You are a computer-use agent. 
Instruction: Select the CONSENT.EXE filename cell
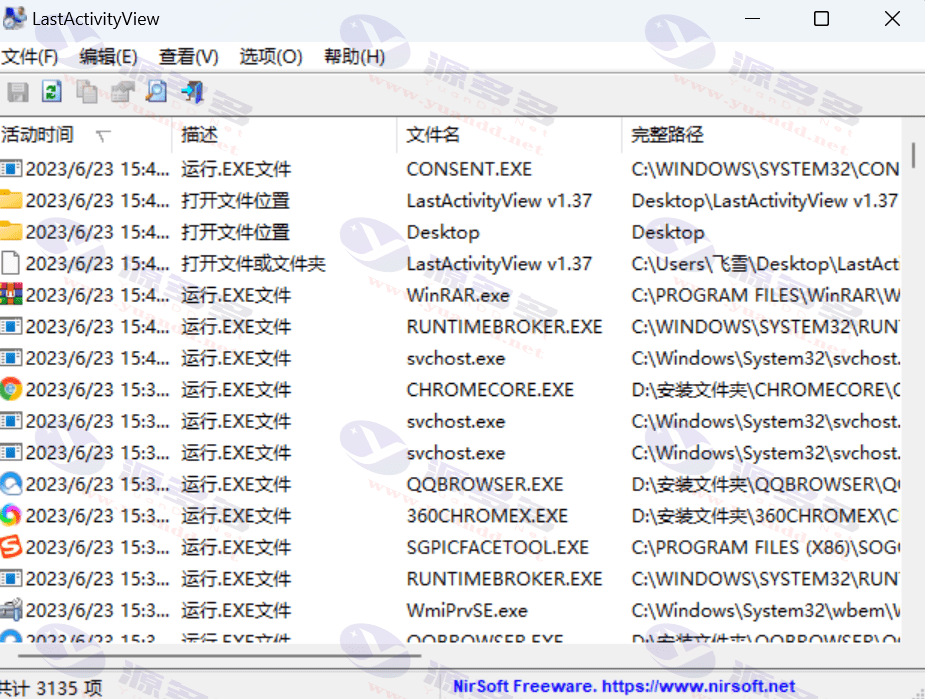coord(469,169)
